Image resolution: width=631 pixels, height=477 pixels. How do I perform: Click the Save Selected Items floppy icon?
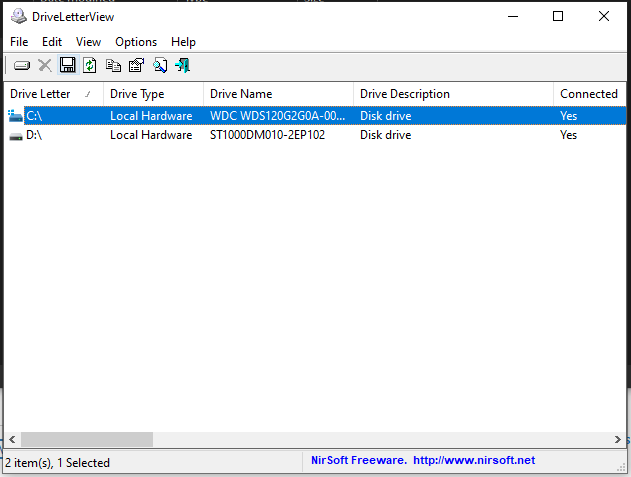[68, 65]
